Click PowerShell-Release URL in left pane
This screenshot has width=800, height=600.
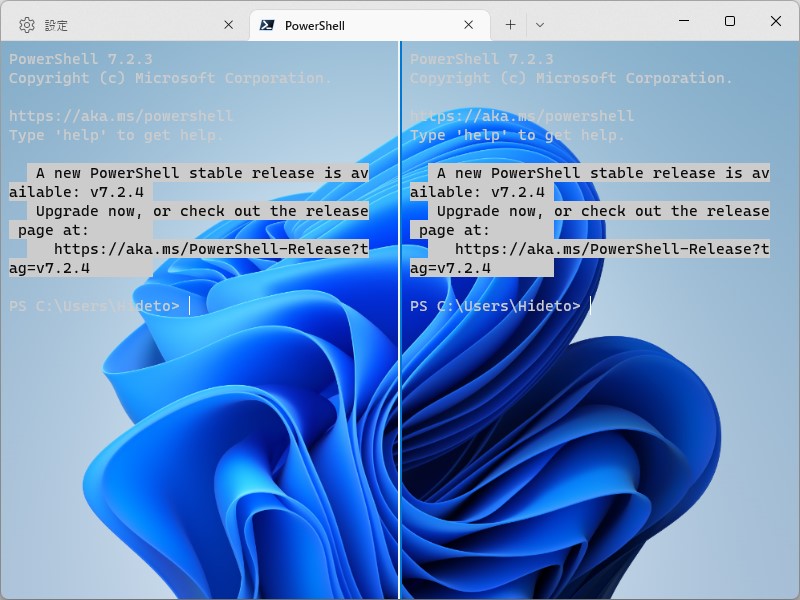(x=211, y=249)
